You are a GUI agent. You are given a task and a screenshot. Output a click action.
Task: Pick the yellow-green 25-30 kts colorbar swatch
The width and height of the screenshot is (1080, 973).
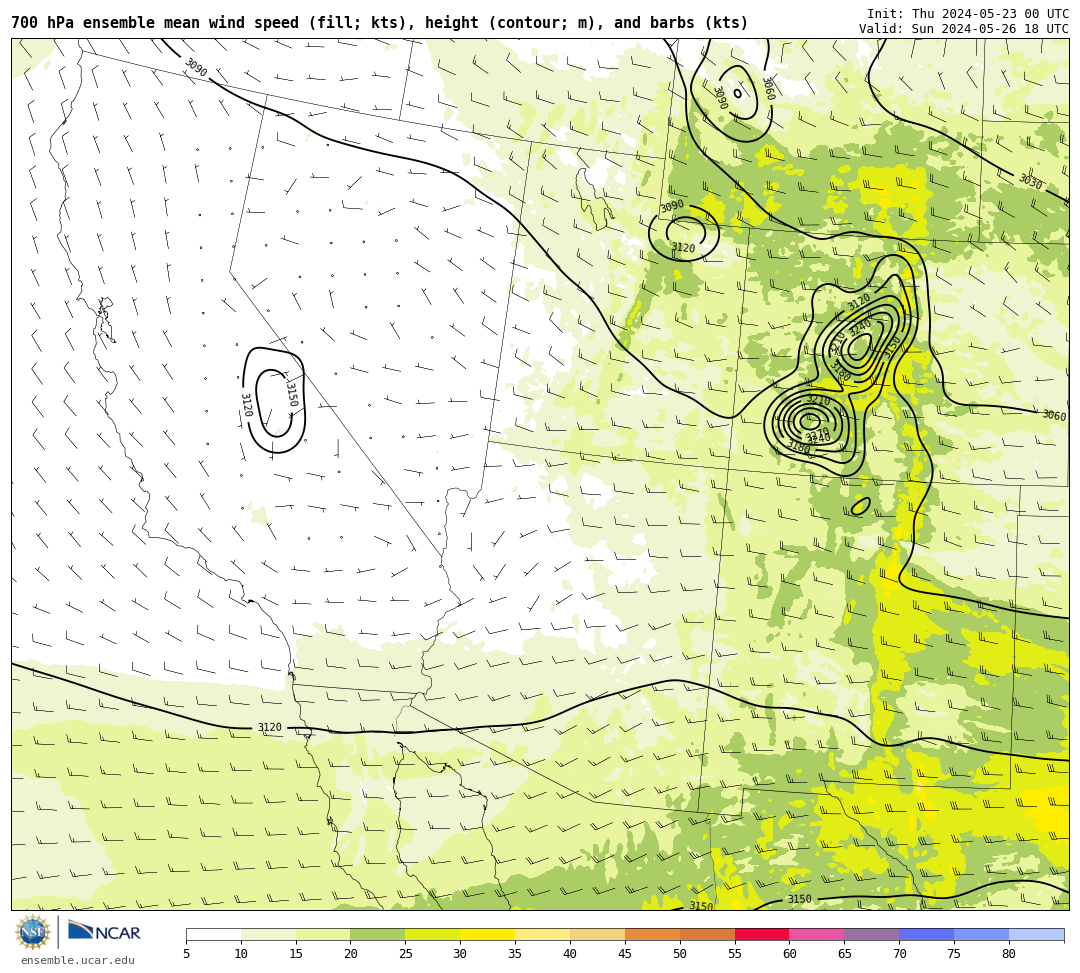point(433,934)
